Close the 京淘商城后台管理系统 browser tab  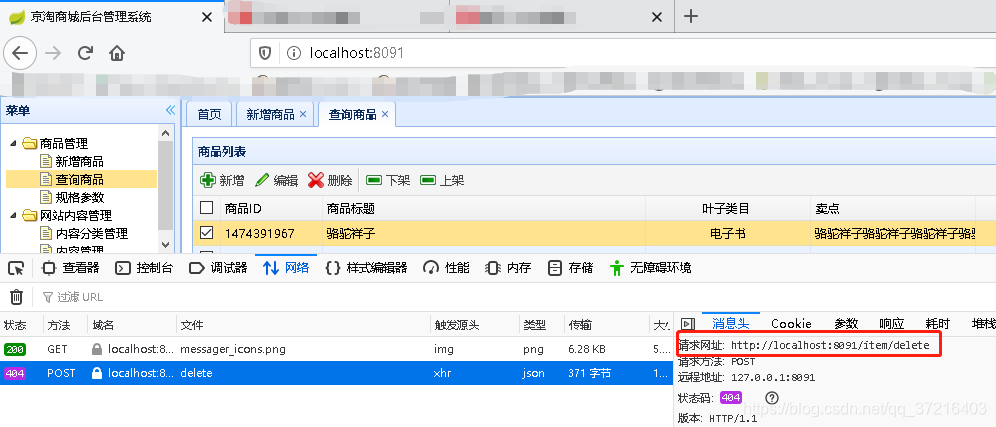tap(206, 17)
